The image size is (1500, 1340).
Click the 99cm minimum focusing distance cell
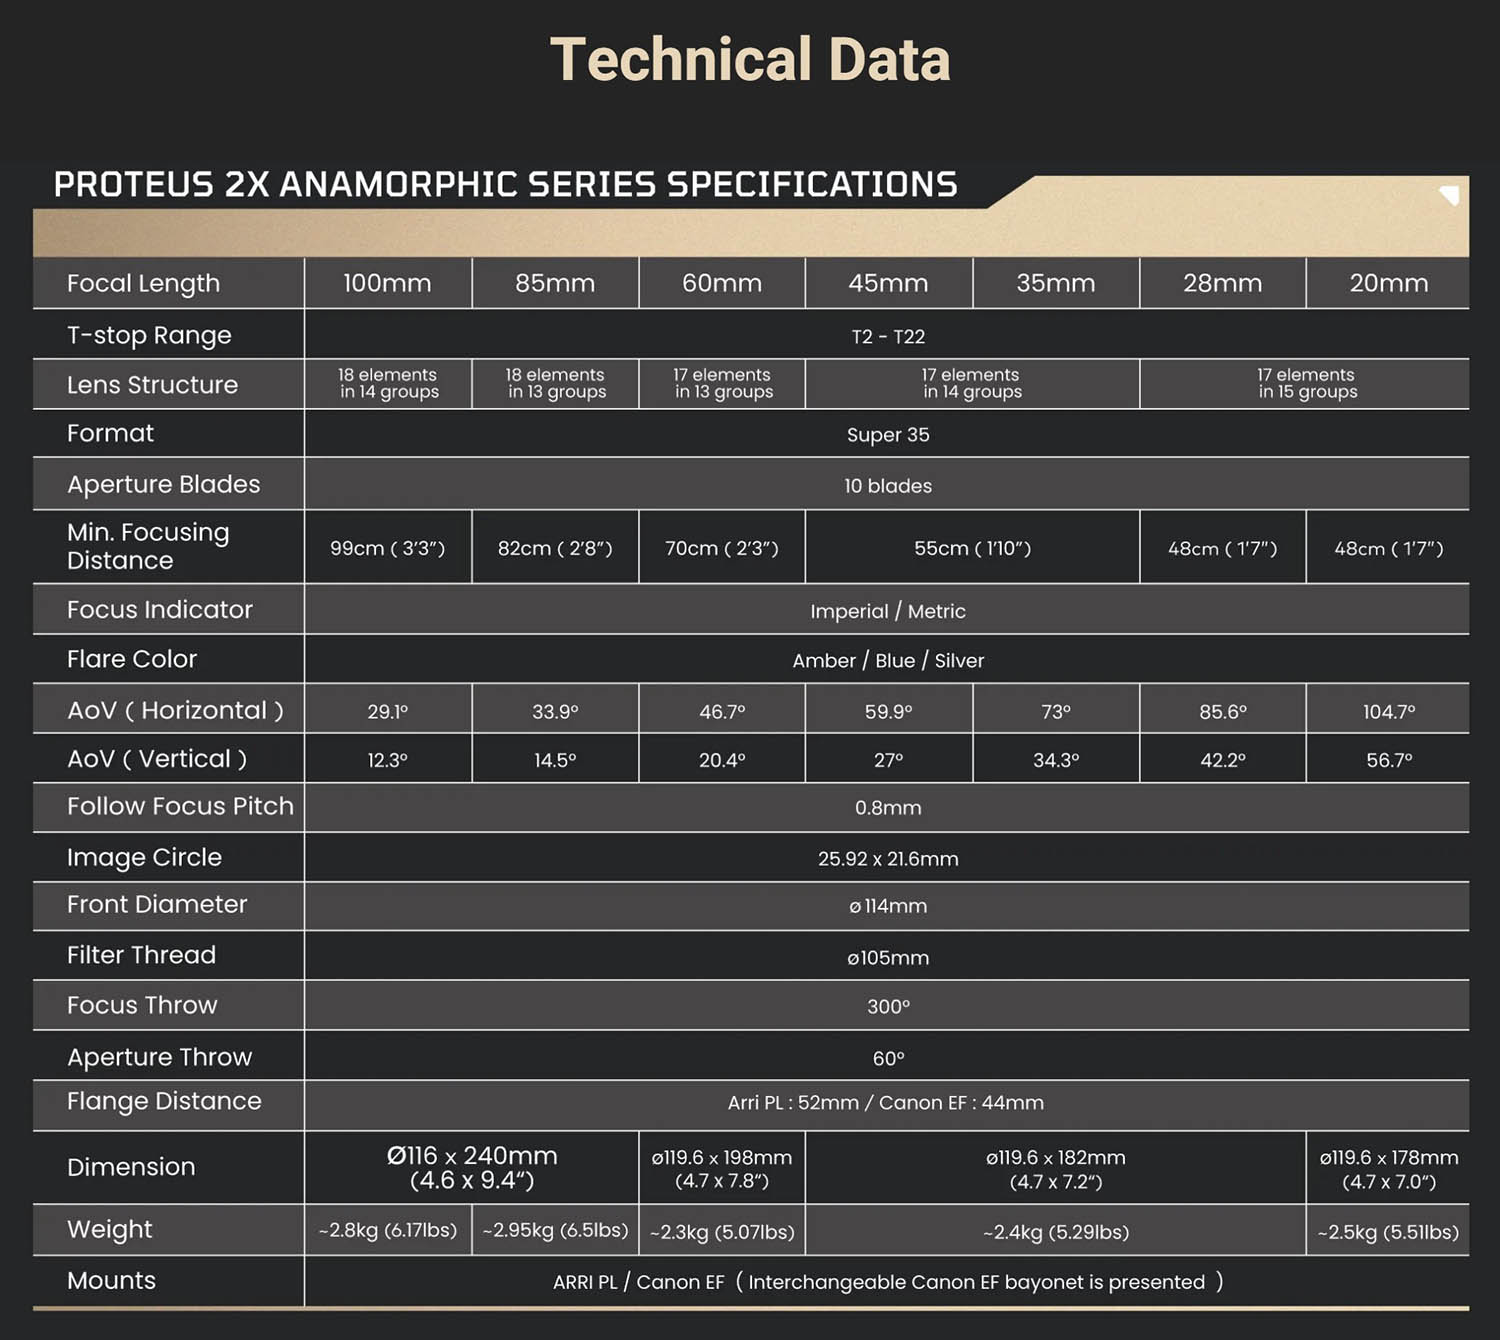(x=387, y=548)
